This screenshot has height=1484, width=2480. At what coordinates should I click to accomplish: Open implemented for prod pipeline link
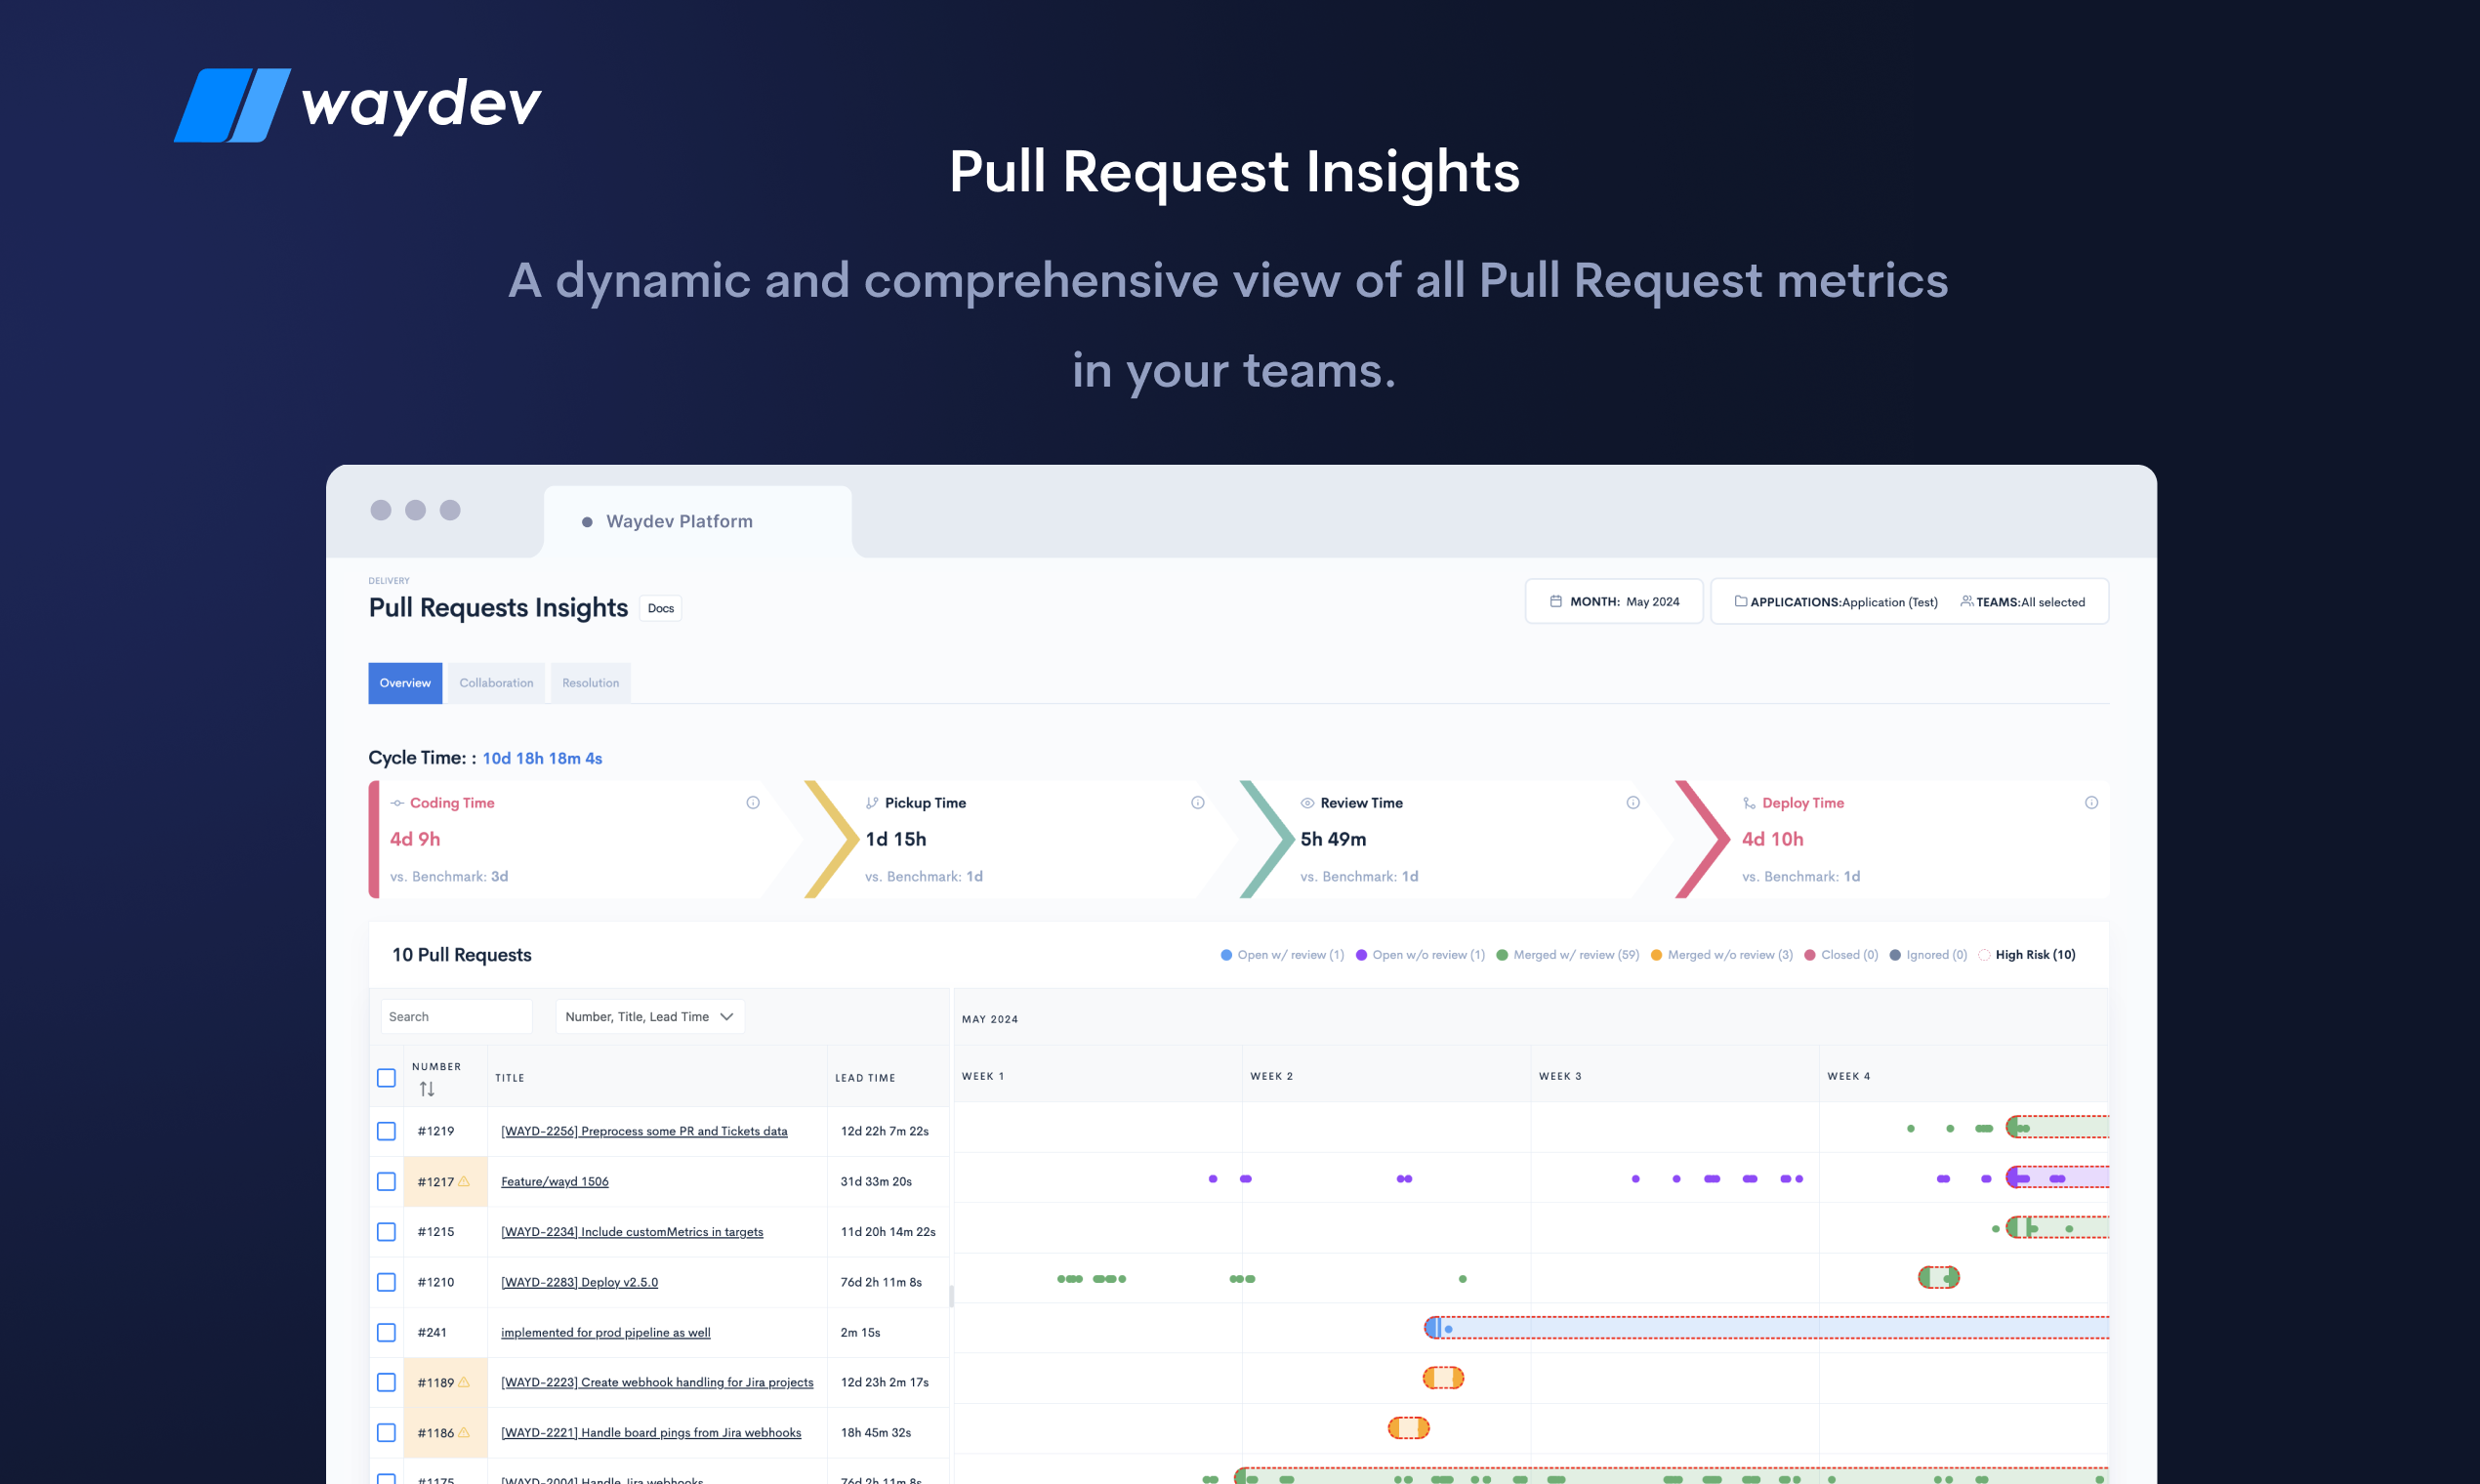(x=605, y=1332)
